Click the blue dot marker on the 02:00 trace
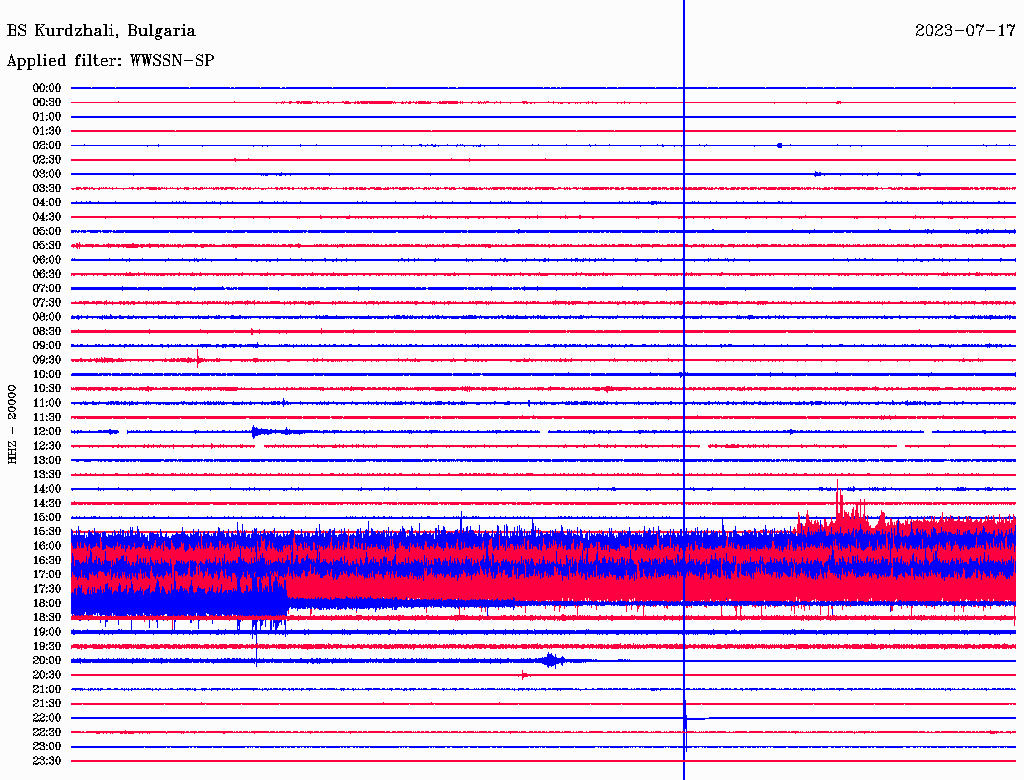 [780, 145]
